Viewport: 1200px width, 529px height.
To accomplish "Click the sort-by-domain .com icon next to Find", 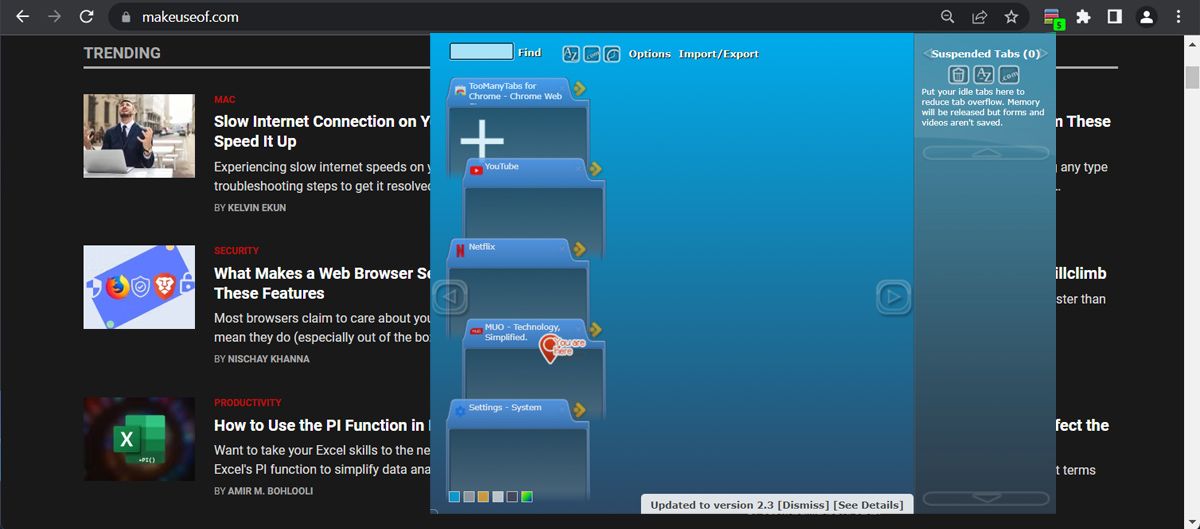I will (592, 54).
